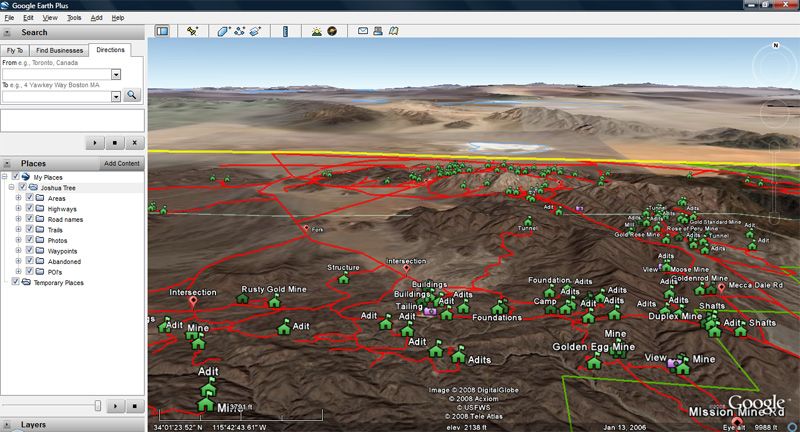Screen dimensions: 800x432
Task: Adjust the Places panel opacity slider
Action: (97, 405)
